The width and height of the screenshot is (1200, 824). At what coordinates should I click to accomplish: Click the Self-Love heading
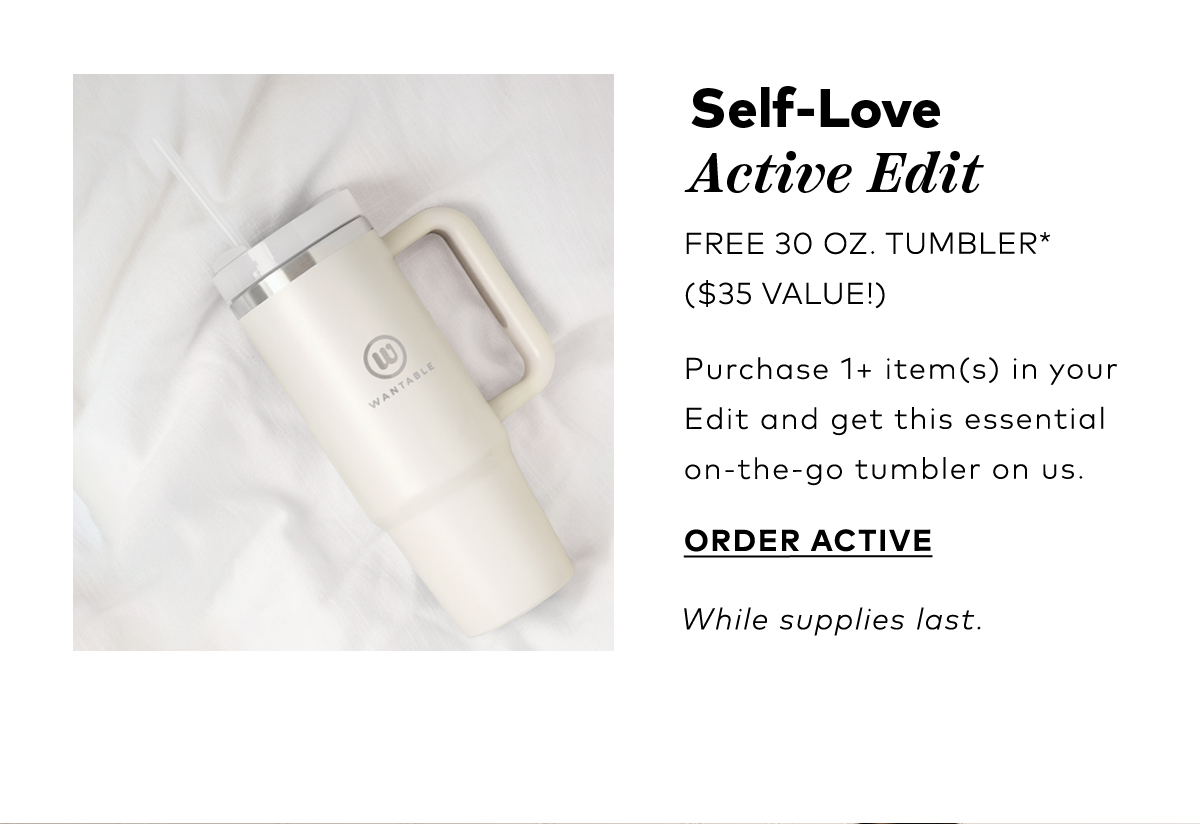815,109
